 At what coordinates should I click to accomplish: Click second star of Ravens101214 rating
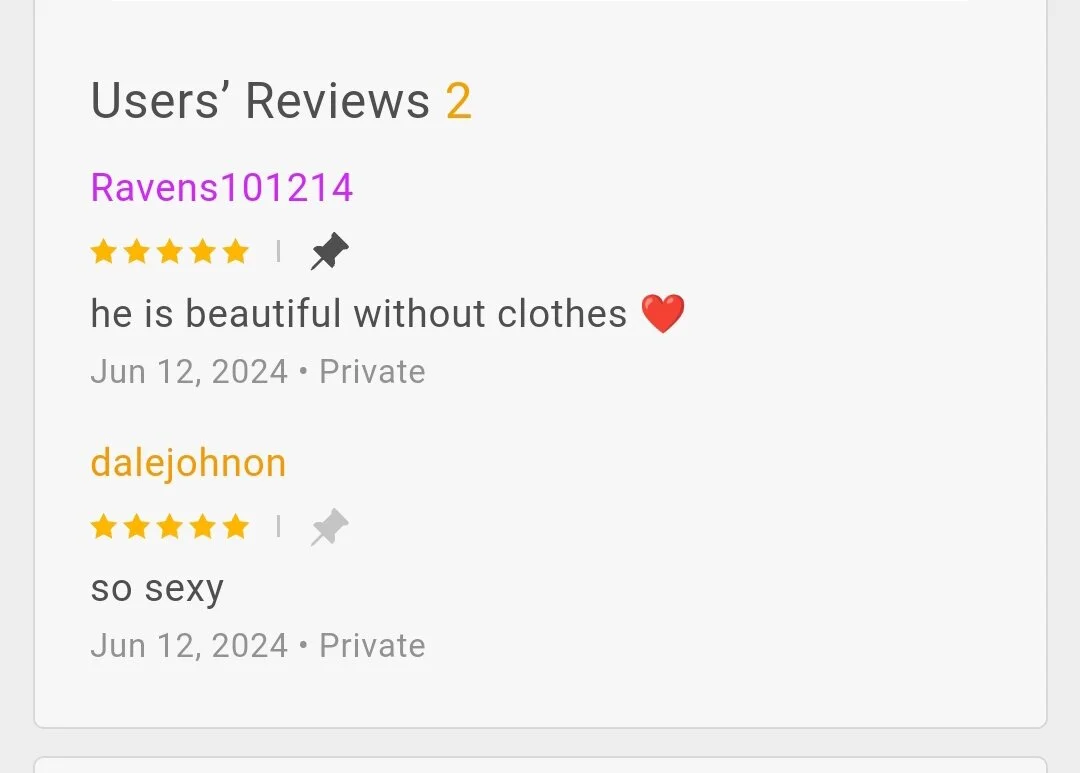pyautogui.click(x=136, y=251)
